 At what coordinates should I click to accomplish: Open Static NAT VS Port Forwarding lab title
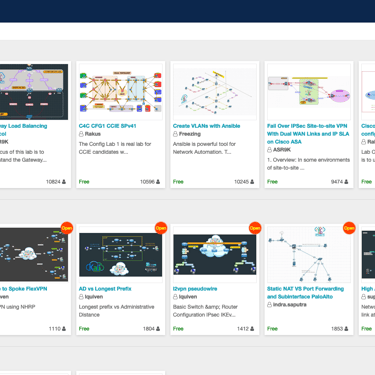pyautogui.click(x=305, y=293)
